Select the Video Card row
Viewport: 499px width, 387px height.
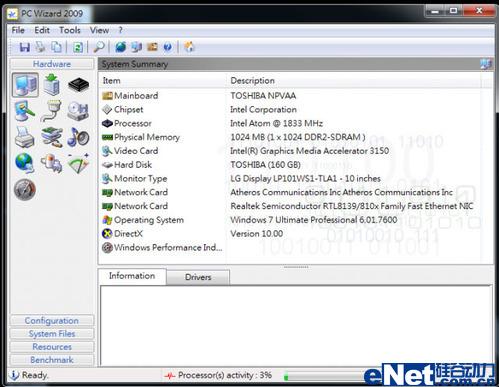(290, 151)
